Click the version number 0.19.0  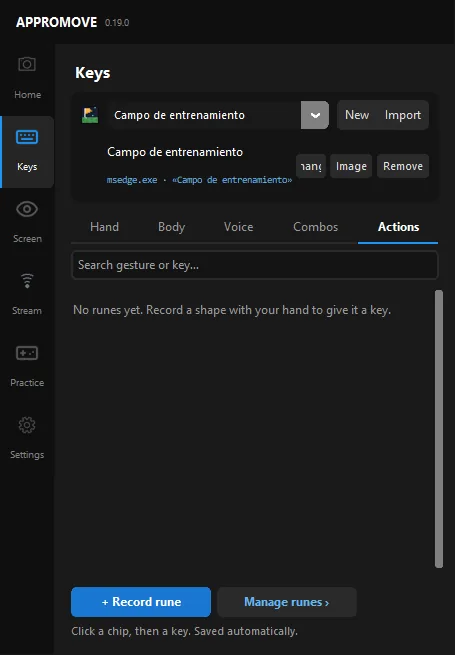click(117, 23)
